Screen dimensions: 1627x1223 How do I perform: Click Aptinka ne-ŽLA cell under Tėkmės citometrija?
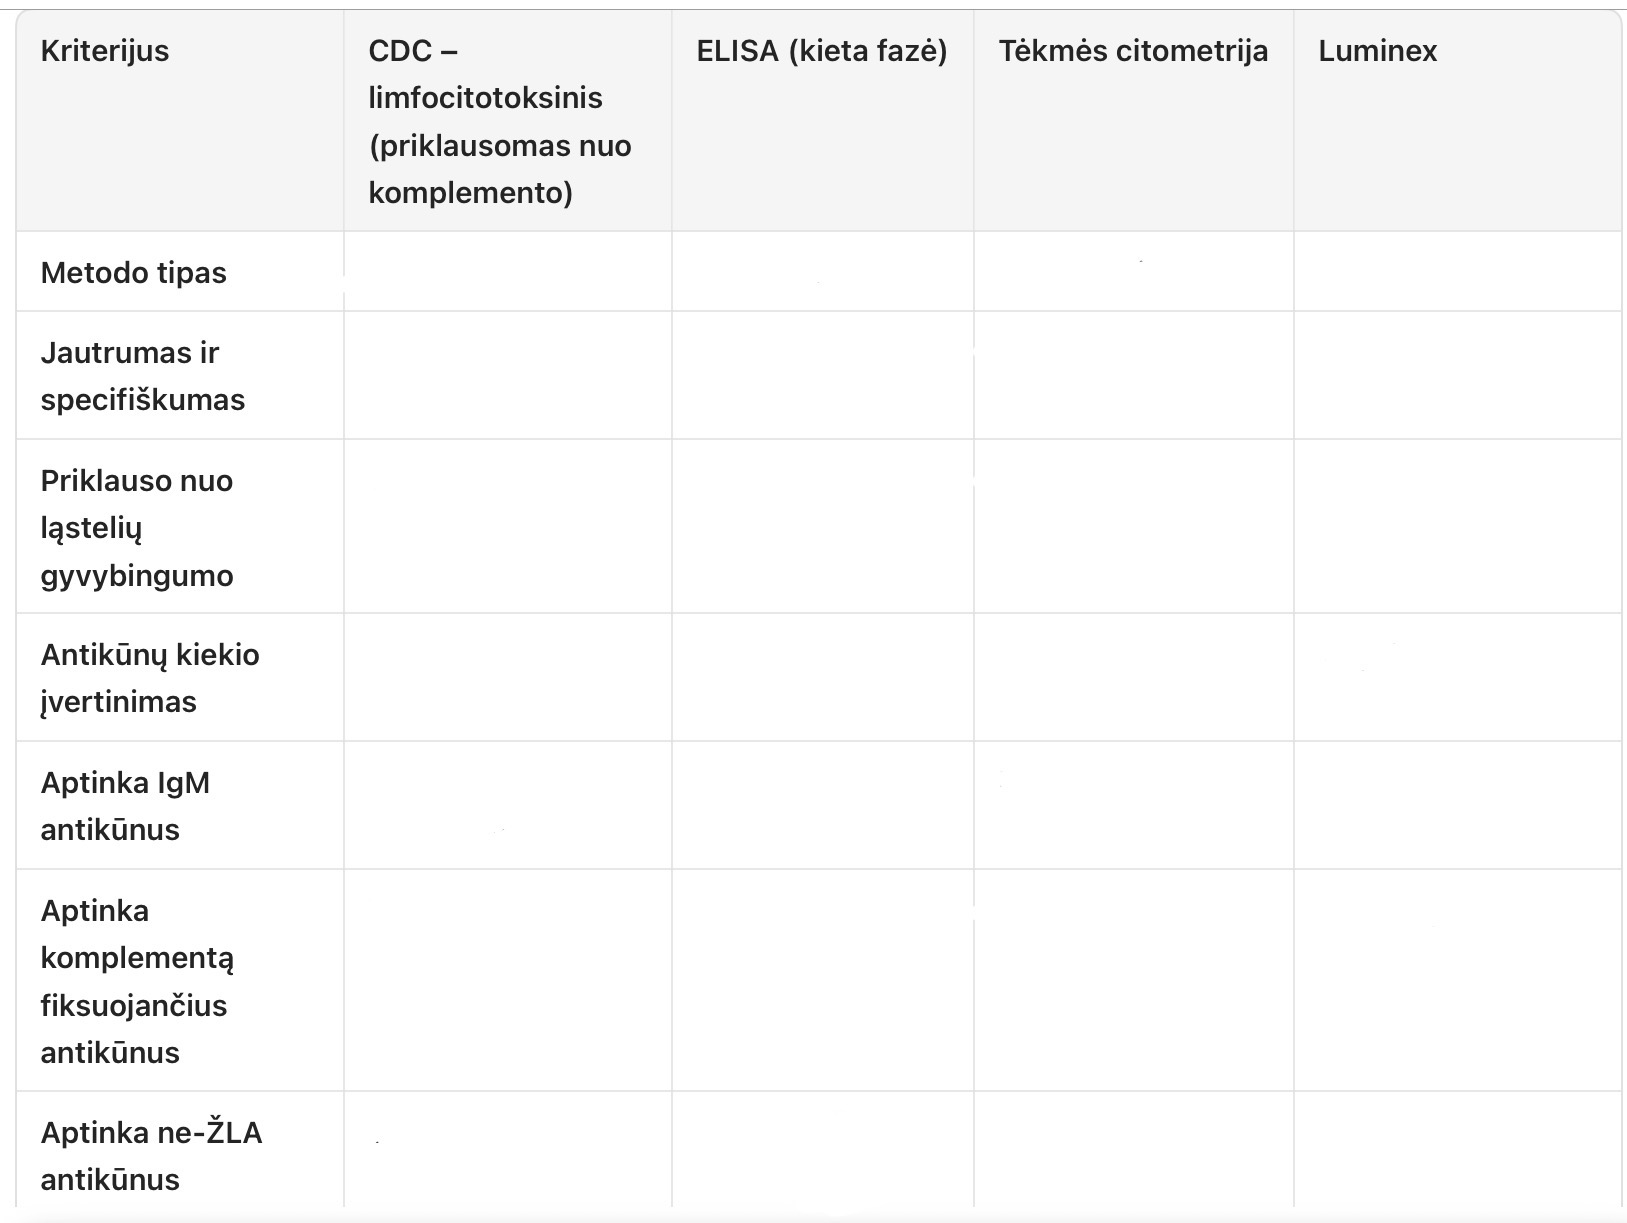1133,1151
